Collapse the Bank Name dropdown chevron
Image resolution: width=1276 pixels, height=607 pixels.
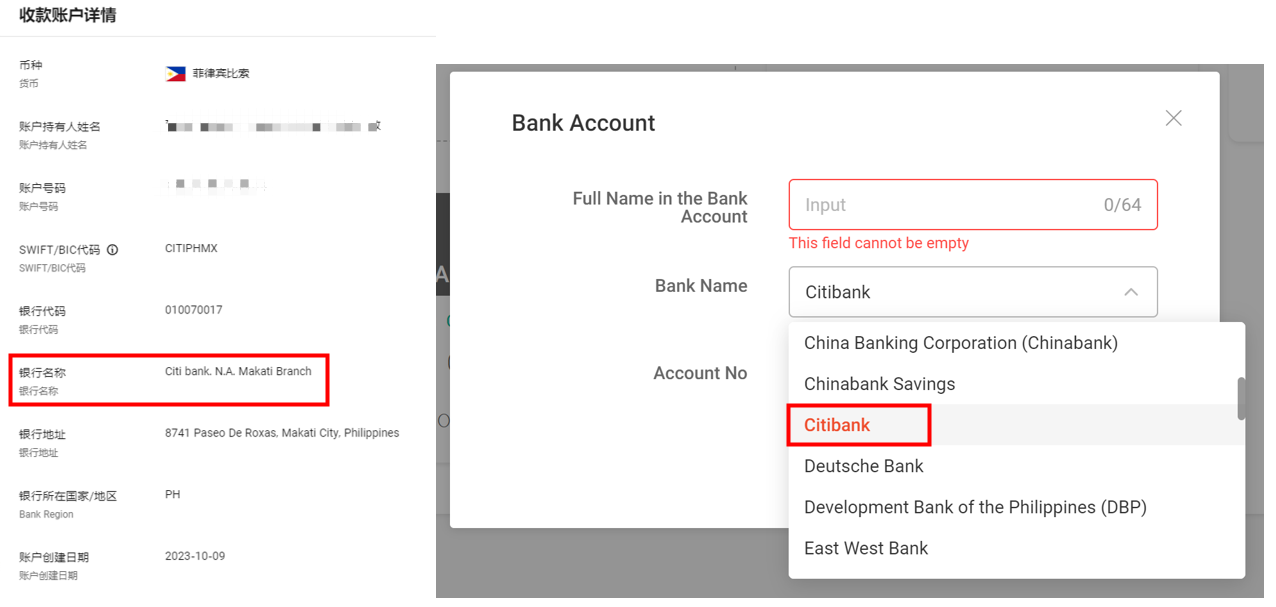click(x=1131, y=292)
